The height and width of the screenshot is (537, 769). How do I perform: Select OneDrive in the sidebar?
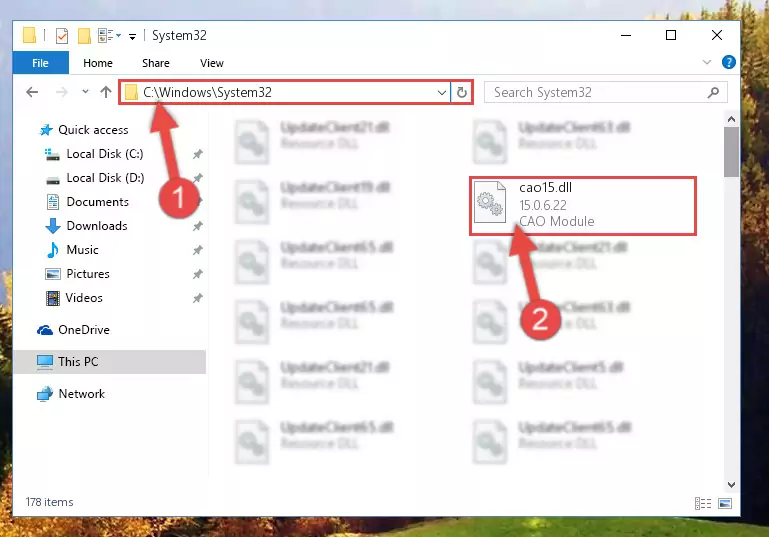tap(83, 330)
